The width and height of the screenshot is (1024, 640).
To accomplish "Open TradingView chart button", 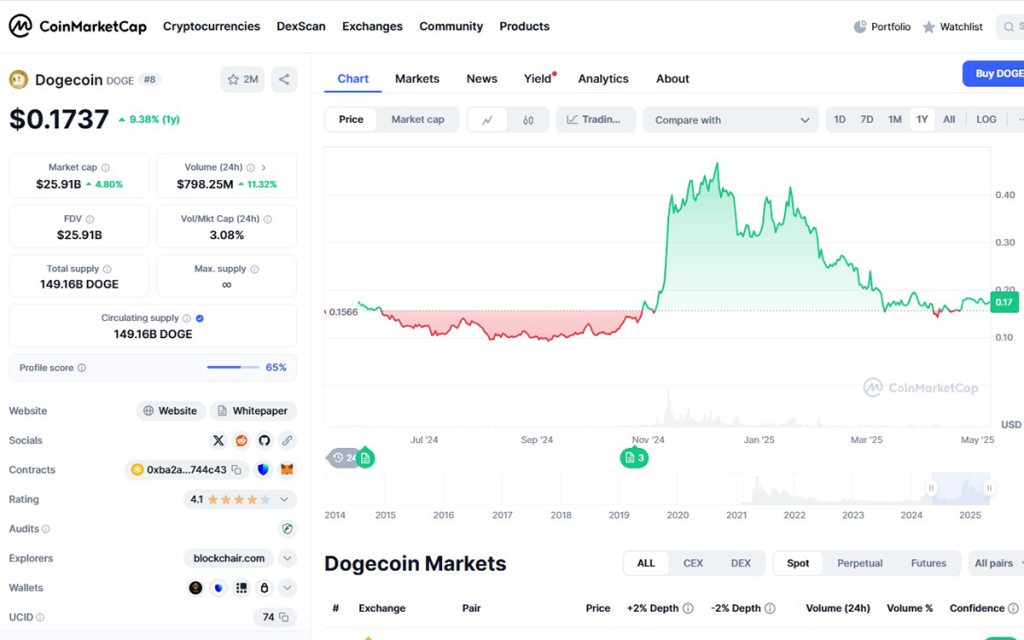I will coord(596,120).
